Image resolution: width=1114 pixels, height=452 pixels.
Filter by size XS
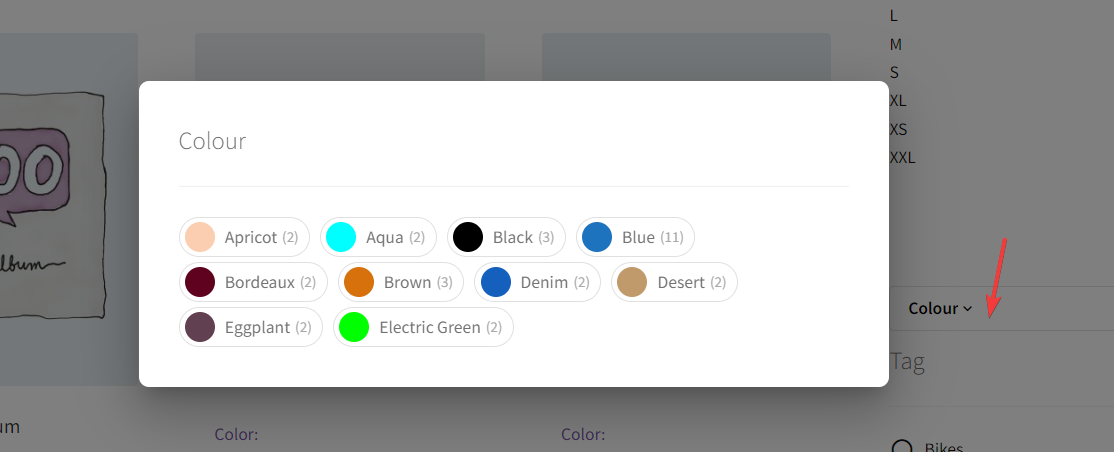(899, 129)
